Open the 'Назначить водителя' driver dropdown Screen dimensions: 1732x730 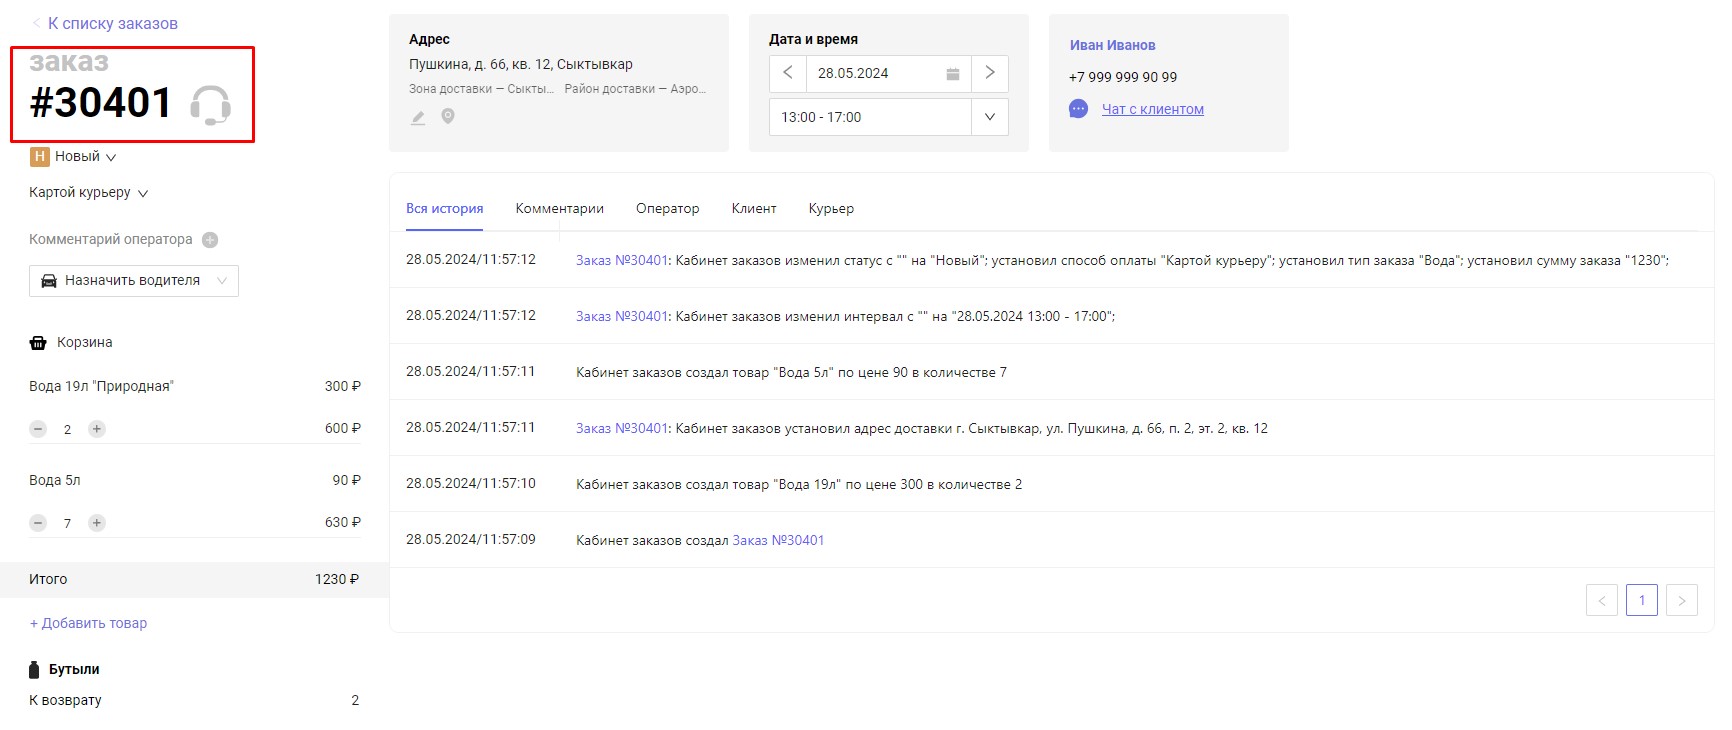click(x=134, y=281)
